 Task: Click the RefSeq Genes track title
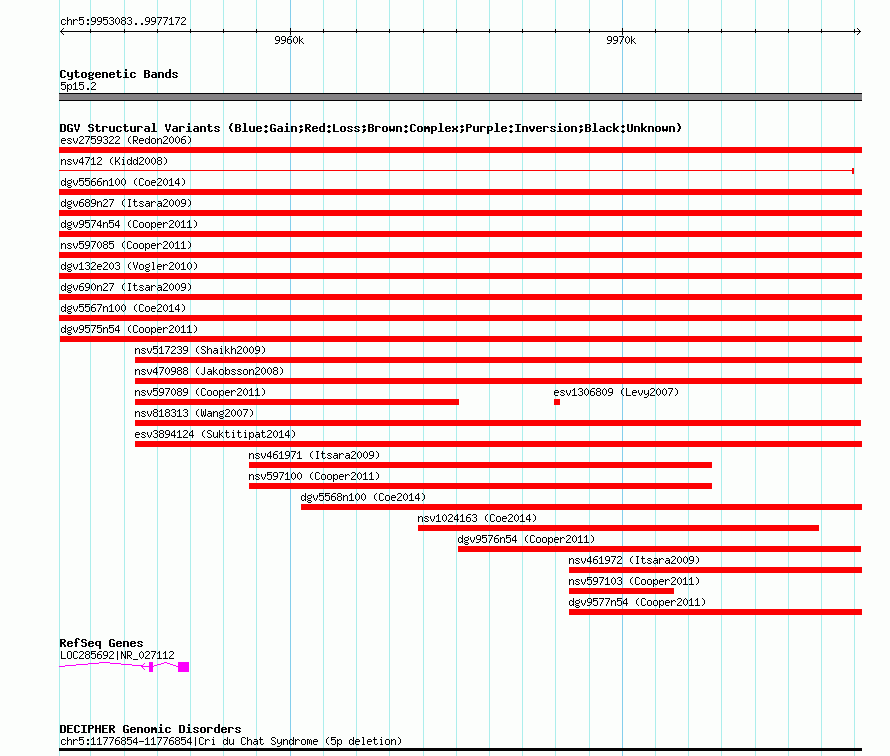click(x=101, y=643)
